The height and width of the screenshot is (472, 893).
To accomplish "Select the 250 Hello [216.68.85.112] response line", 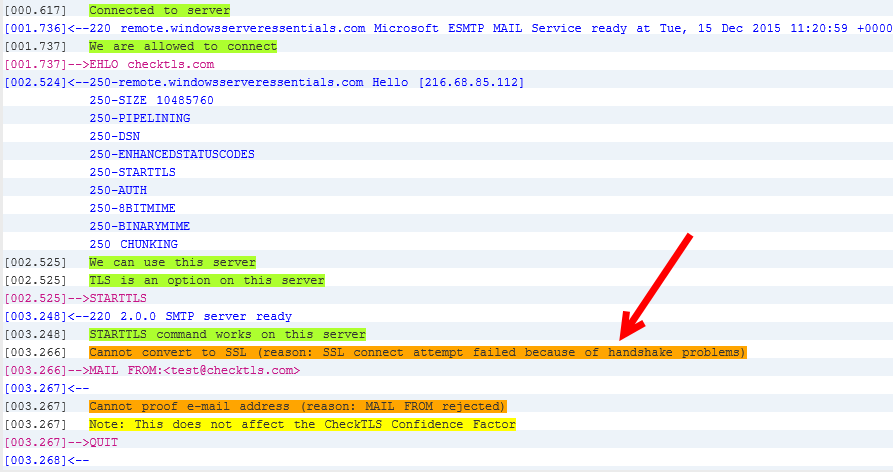I will (306, 82).
